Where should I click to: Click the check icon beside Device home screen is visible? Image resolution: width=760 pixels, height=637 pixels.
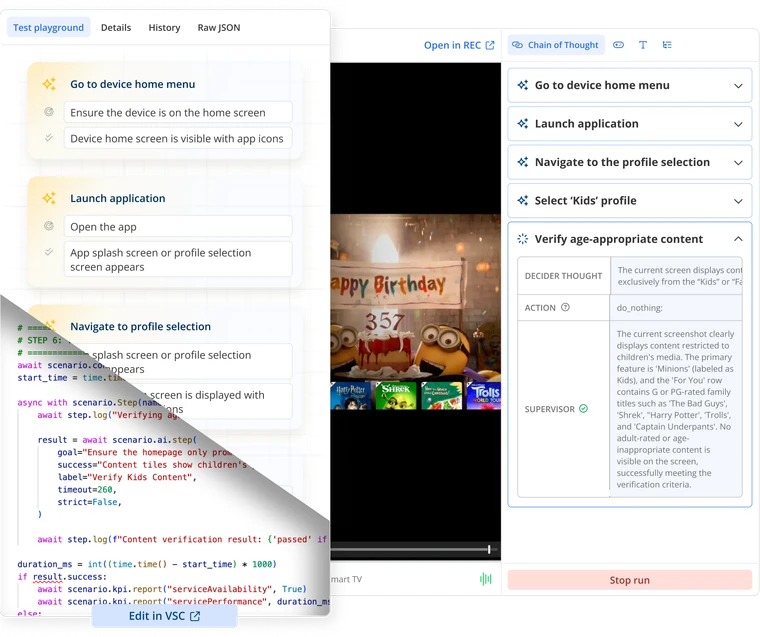(49, 138)
